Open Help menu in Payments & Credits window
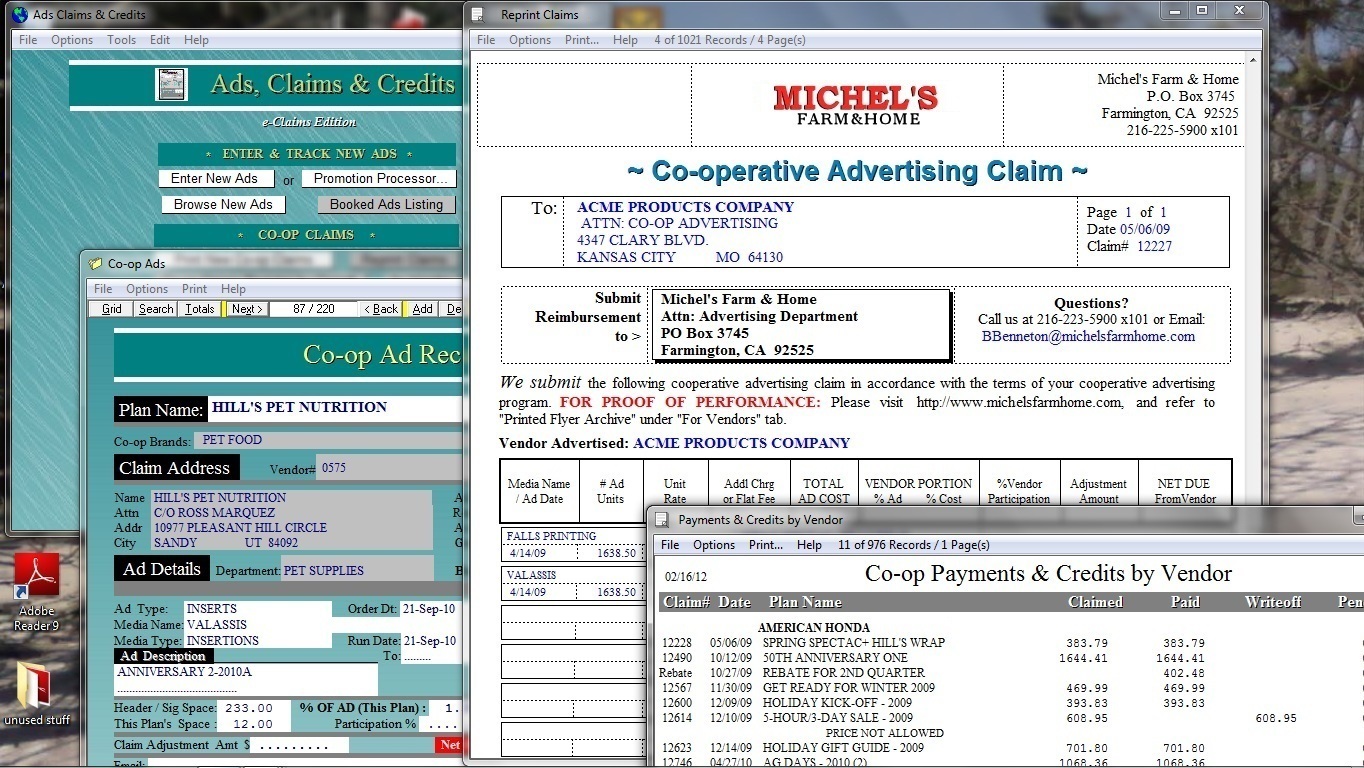 coord(810,545)
